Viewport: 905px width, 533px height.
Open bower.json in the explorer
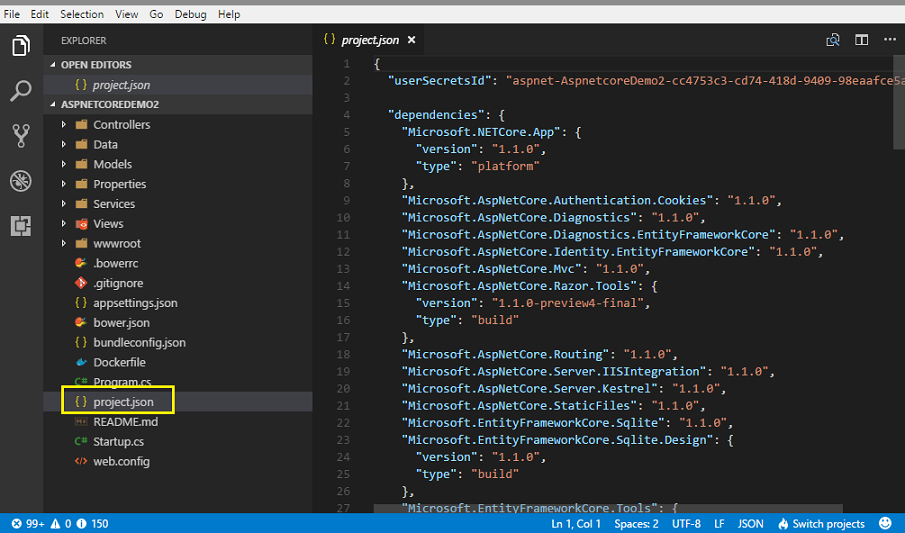tap(121, 323)
